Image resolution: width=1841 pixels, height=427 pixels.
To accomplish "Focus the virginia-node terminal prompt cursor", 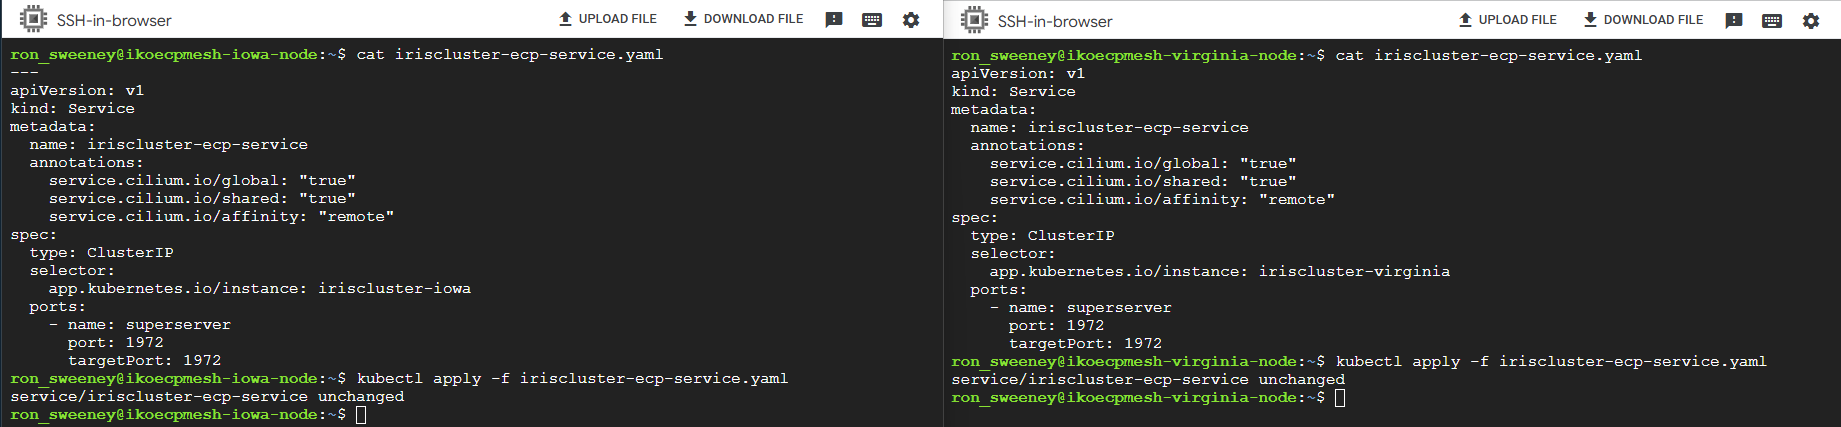I will point(1340,397).
